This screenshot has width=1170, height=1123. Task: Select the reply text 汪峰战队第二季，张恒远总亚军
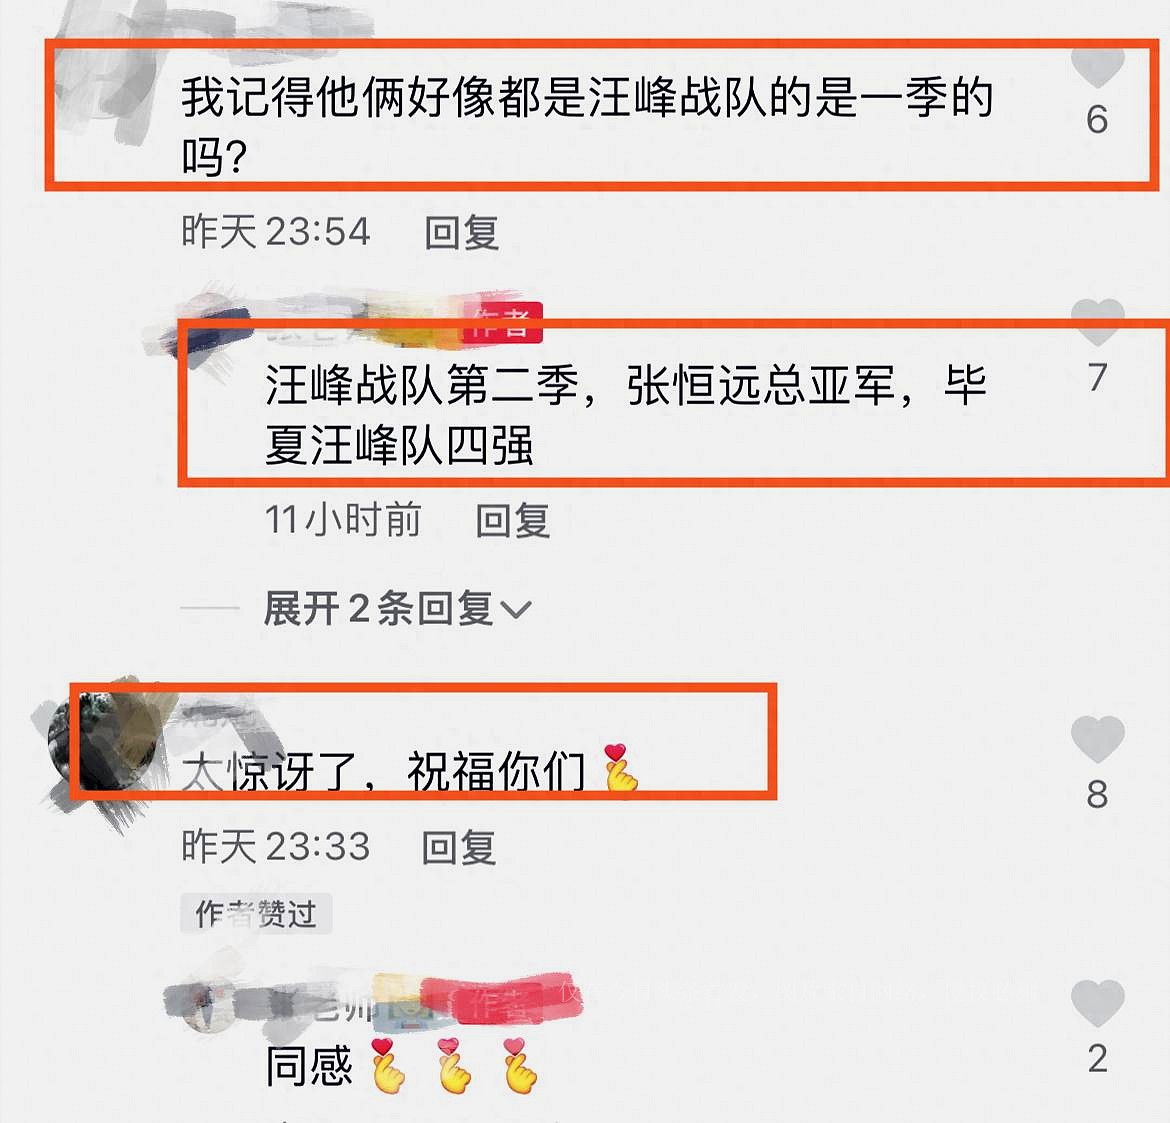tap(580, 385)
